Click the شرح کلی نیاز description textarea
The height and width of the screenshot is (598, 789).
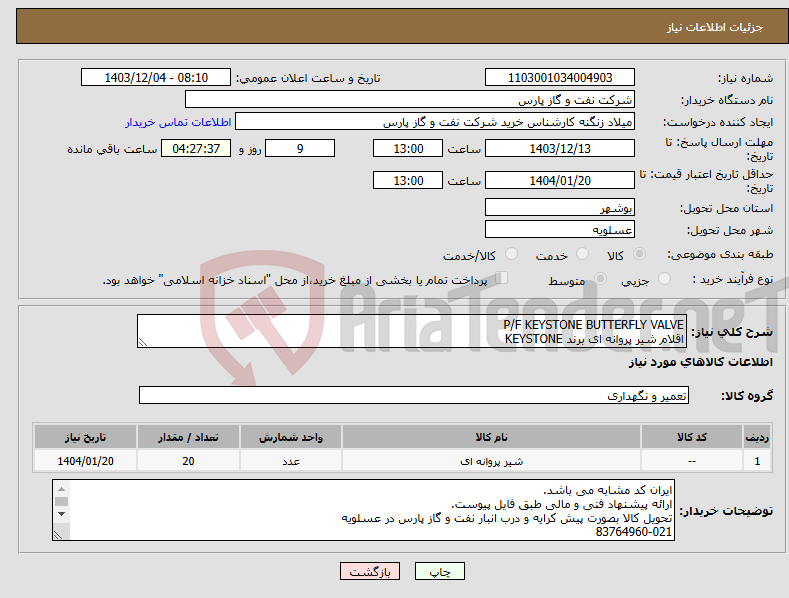pyautogui.click(x=412, y=331)
